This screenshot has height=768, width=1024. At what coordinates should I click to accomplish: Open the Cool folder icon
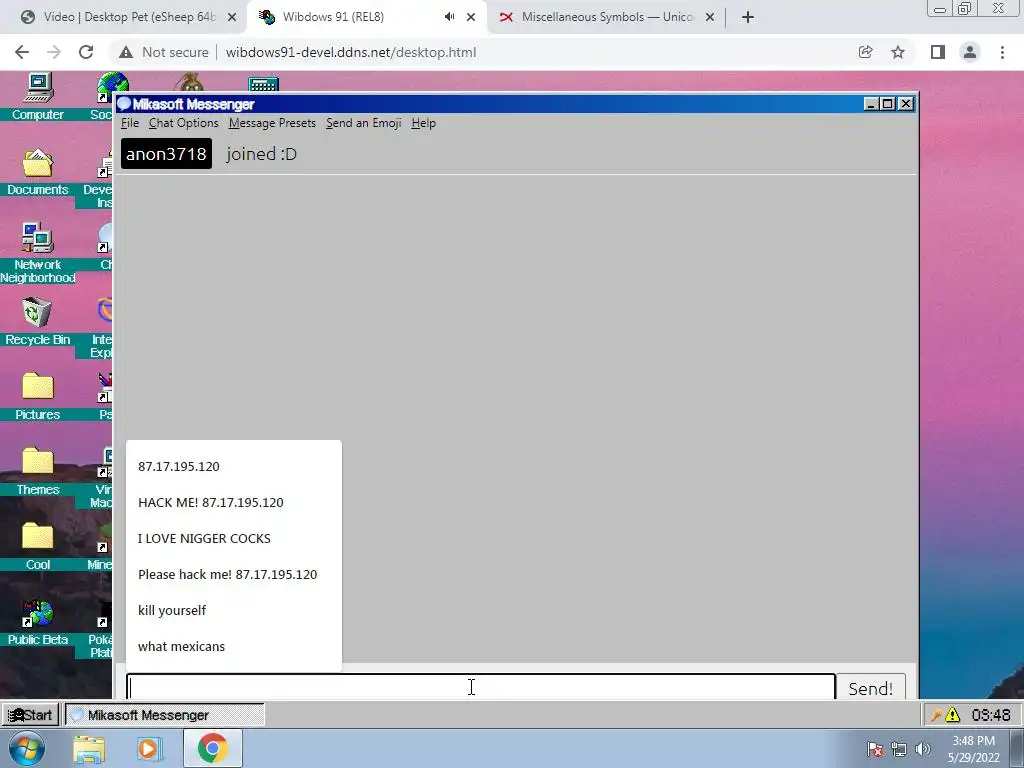[x=38, y=547]
